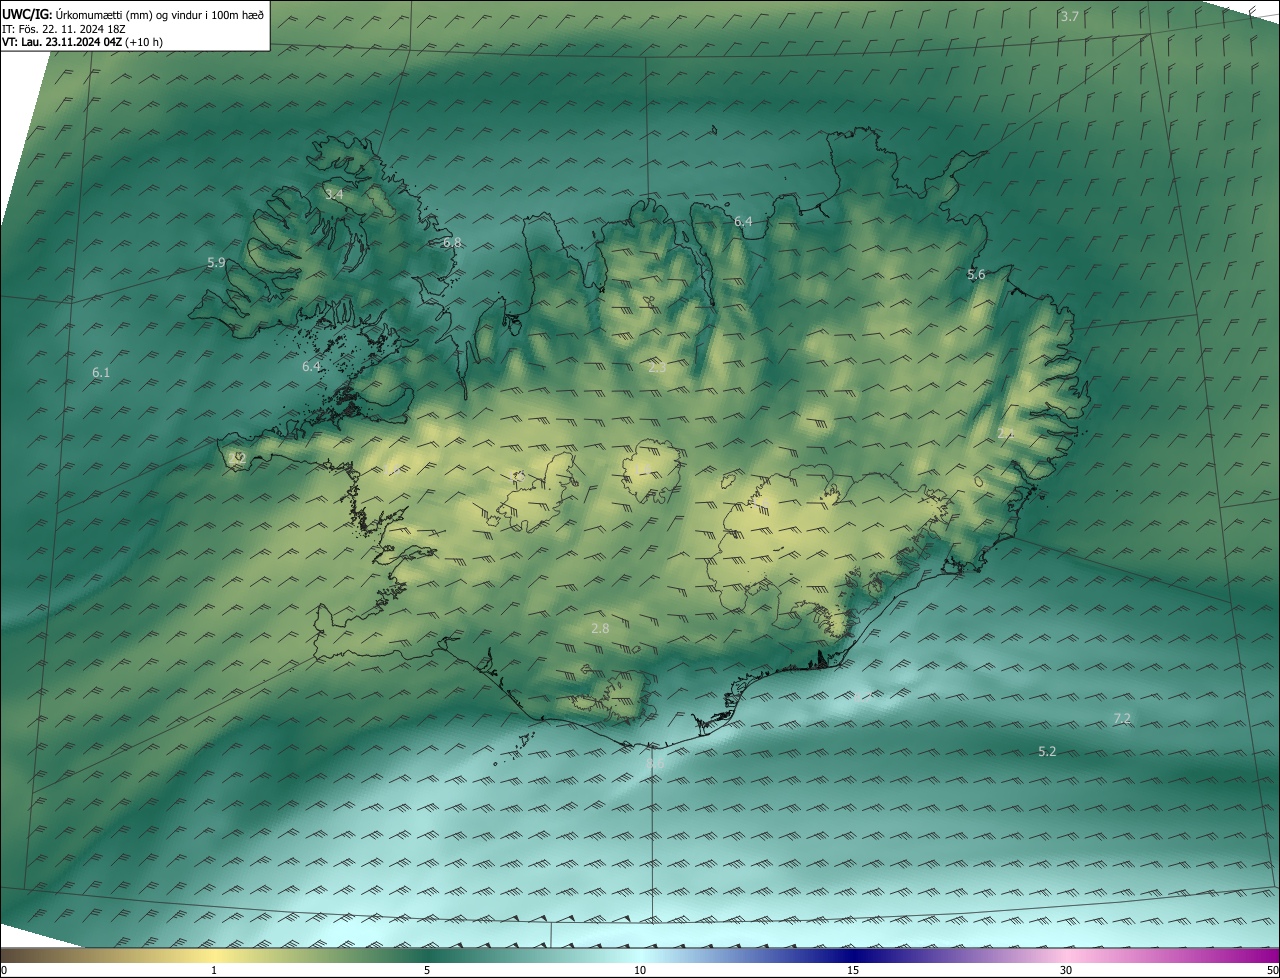Click the 3.7 value label on the map
Screen dimensions: 1280x978
click(1070, 16)
